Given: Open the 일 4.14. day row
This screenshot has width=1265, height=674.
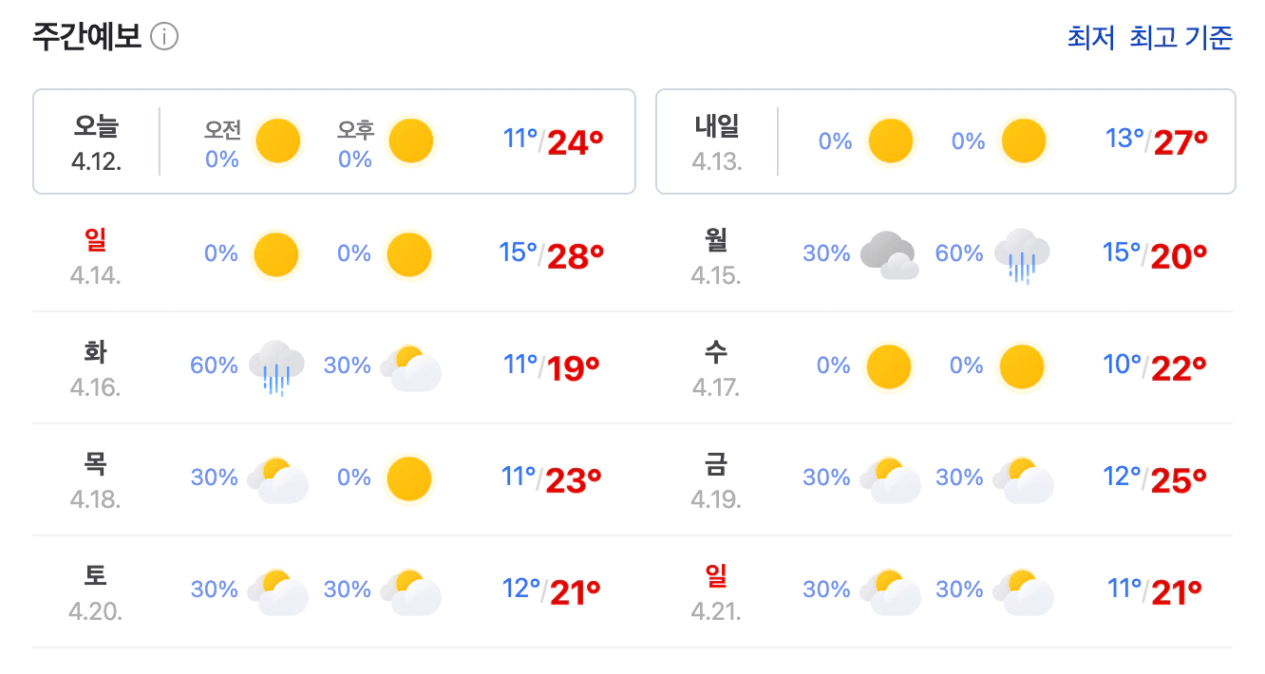Looking at the screenshot, I should point(334,255).
